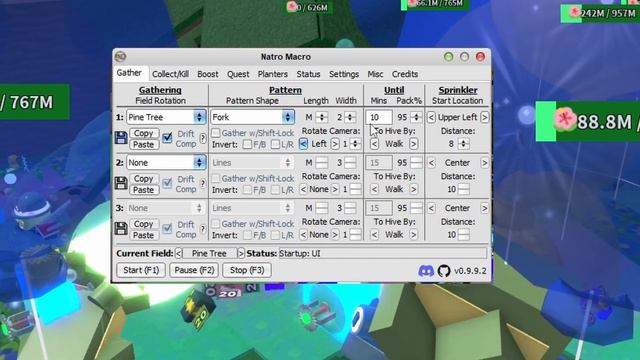Image resolution: width=640 pixels, height=360 pixels.
Task: Toggle Invert L/R checkbox in row 1
Action: [x=275, y=144]
